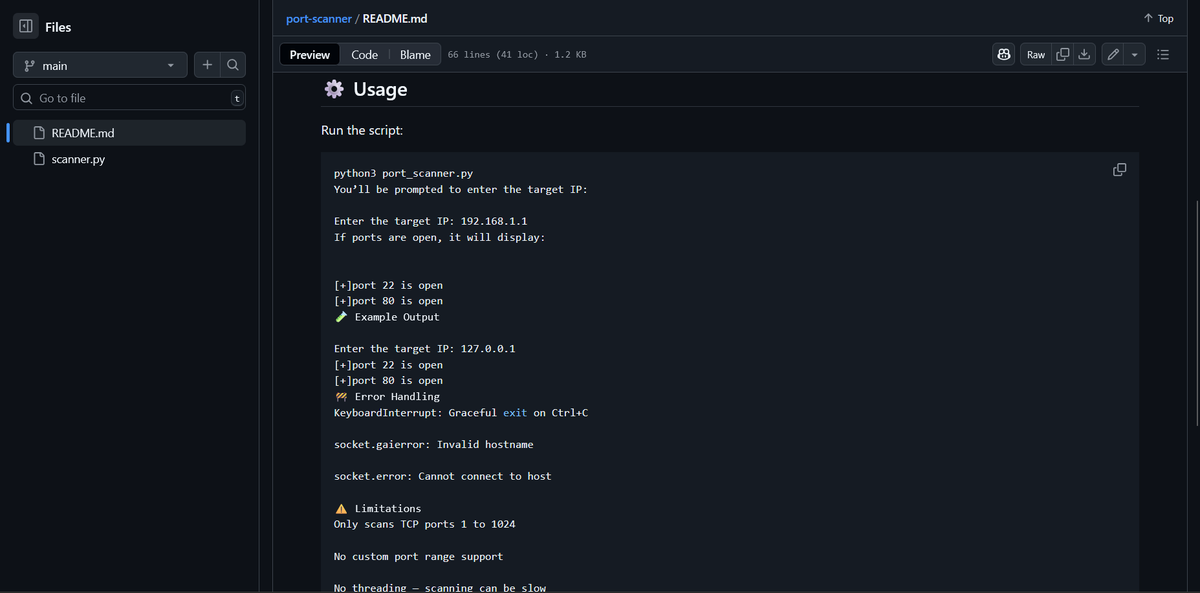Focus the Go to file field
This screenshot has width=1200, height=593.
[x=129, y=98]
